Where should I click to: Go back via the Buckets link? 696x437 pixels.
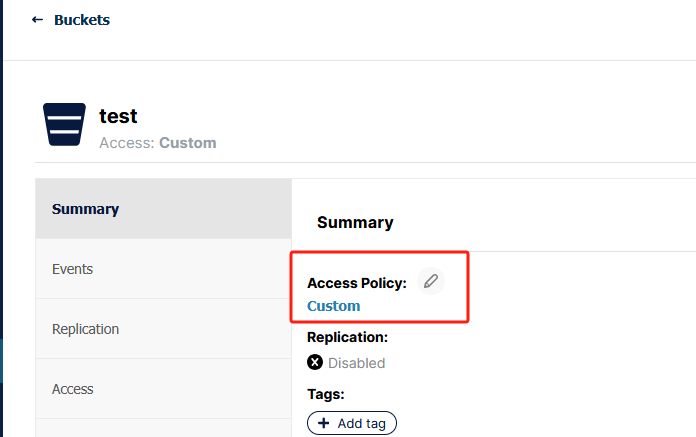coord(81,20)
